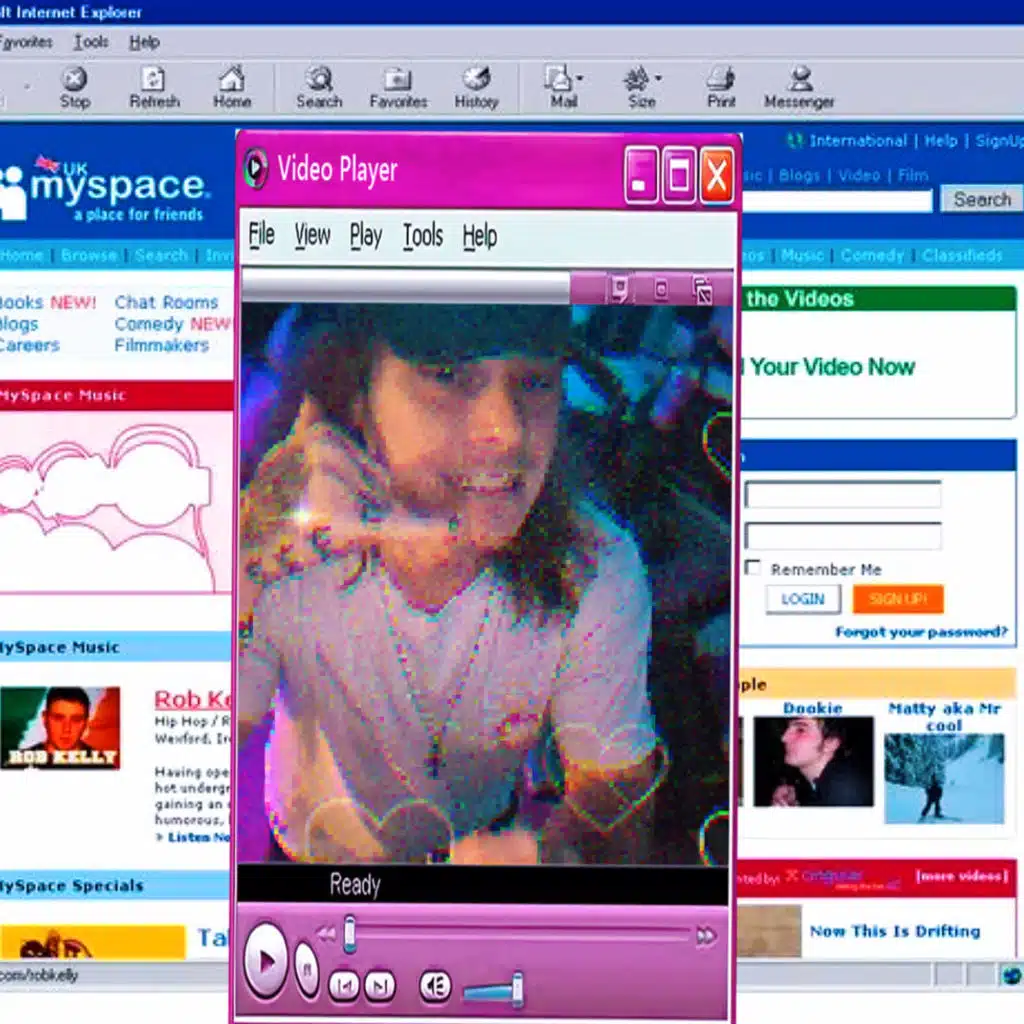The height and width of the screenshot is (1024, 1024).
Task: Open Search from the Internet Explorer toolbar
Action: [319, 87]
